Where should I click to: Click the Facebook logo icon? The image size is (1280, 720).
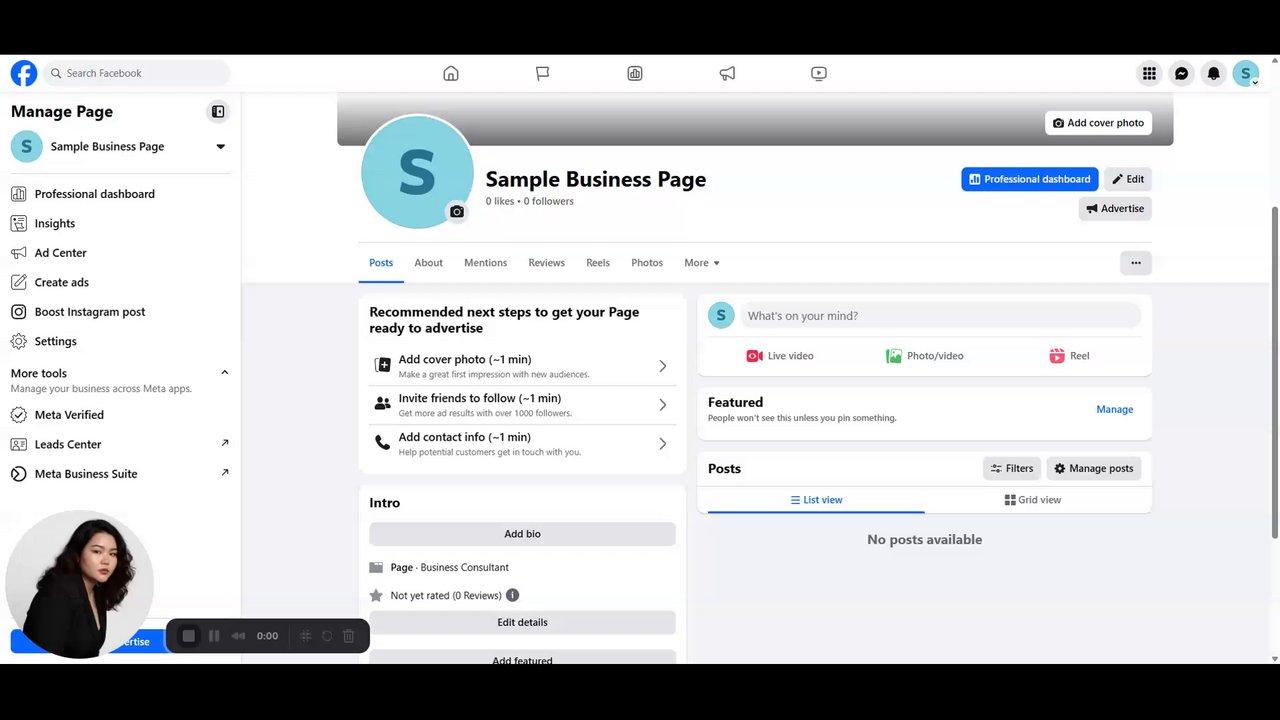click(24, 73)
